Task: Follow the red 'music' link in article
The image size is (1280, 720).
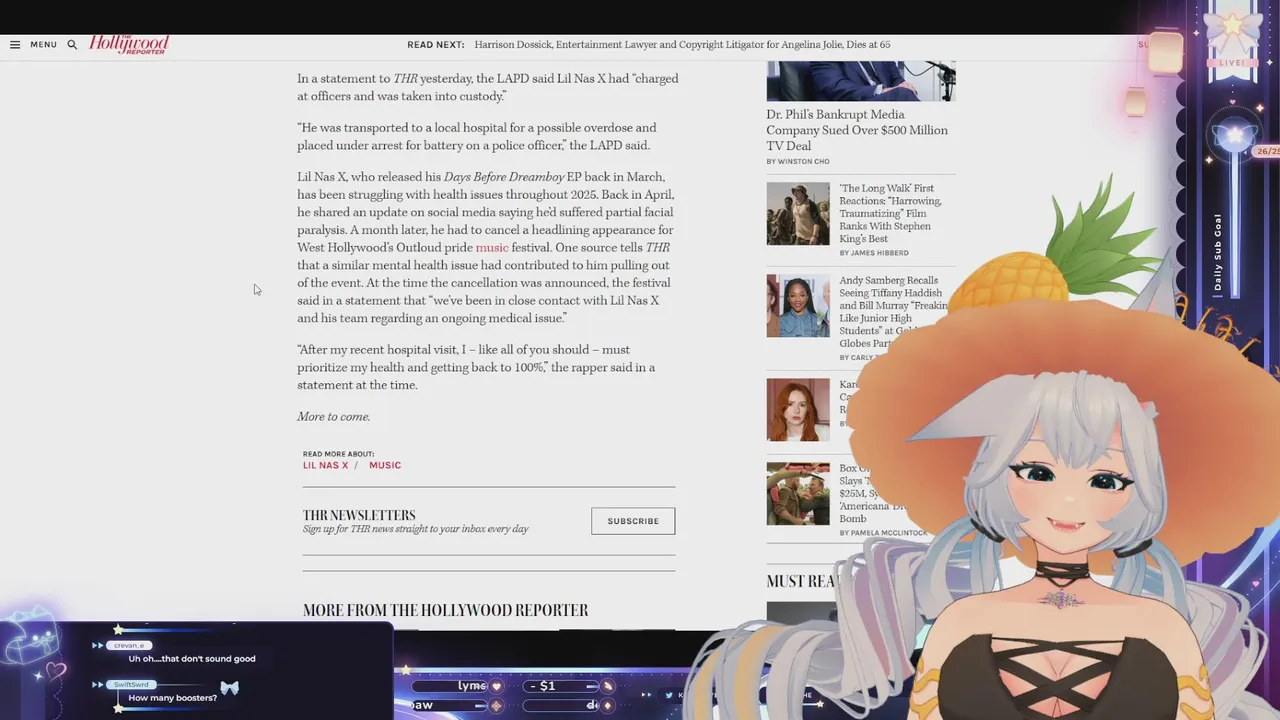Action: tap(492, 248)
